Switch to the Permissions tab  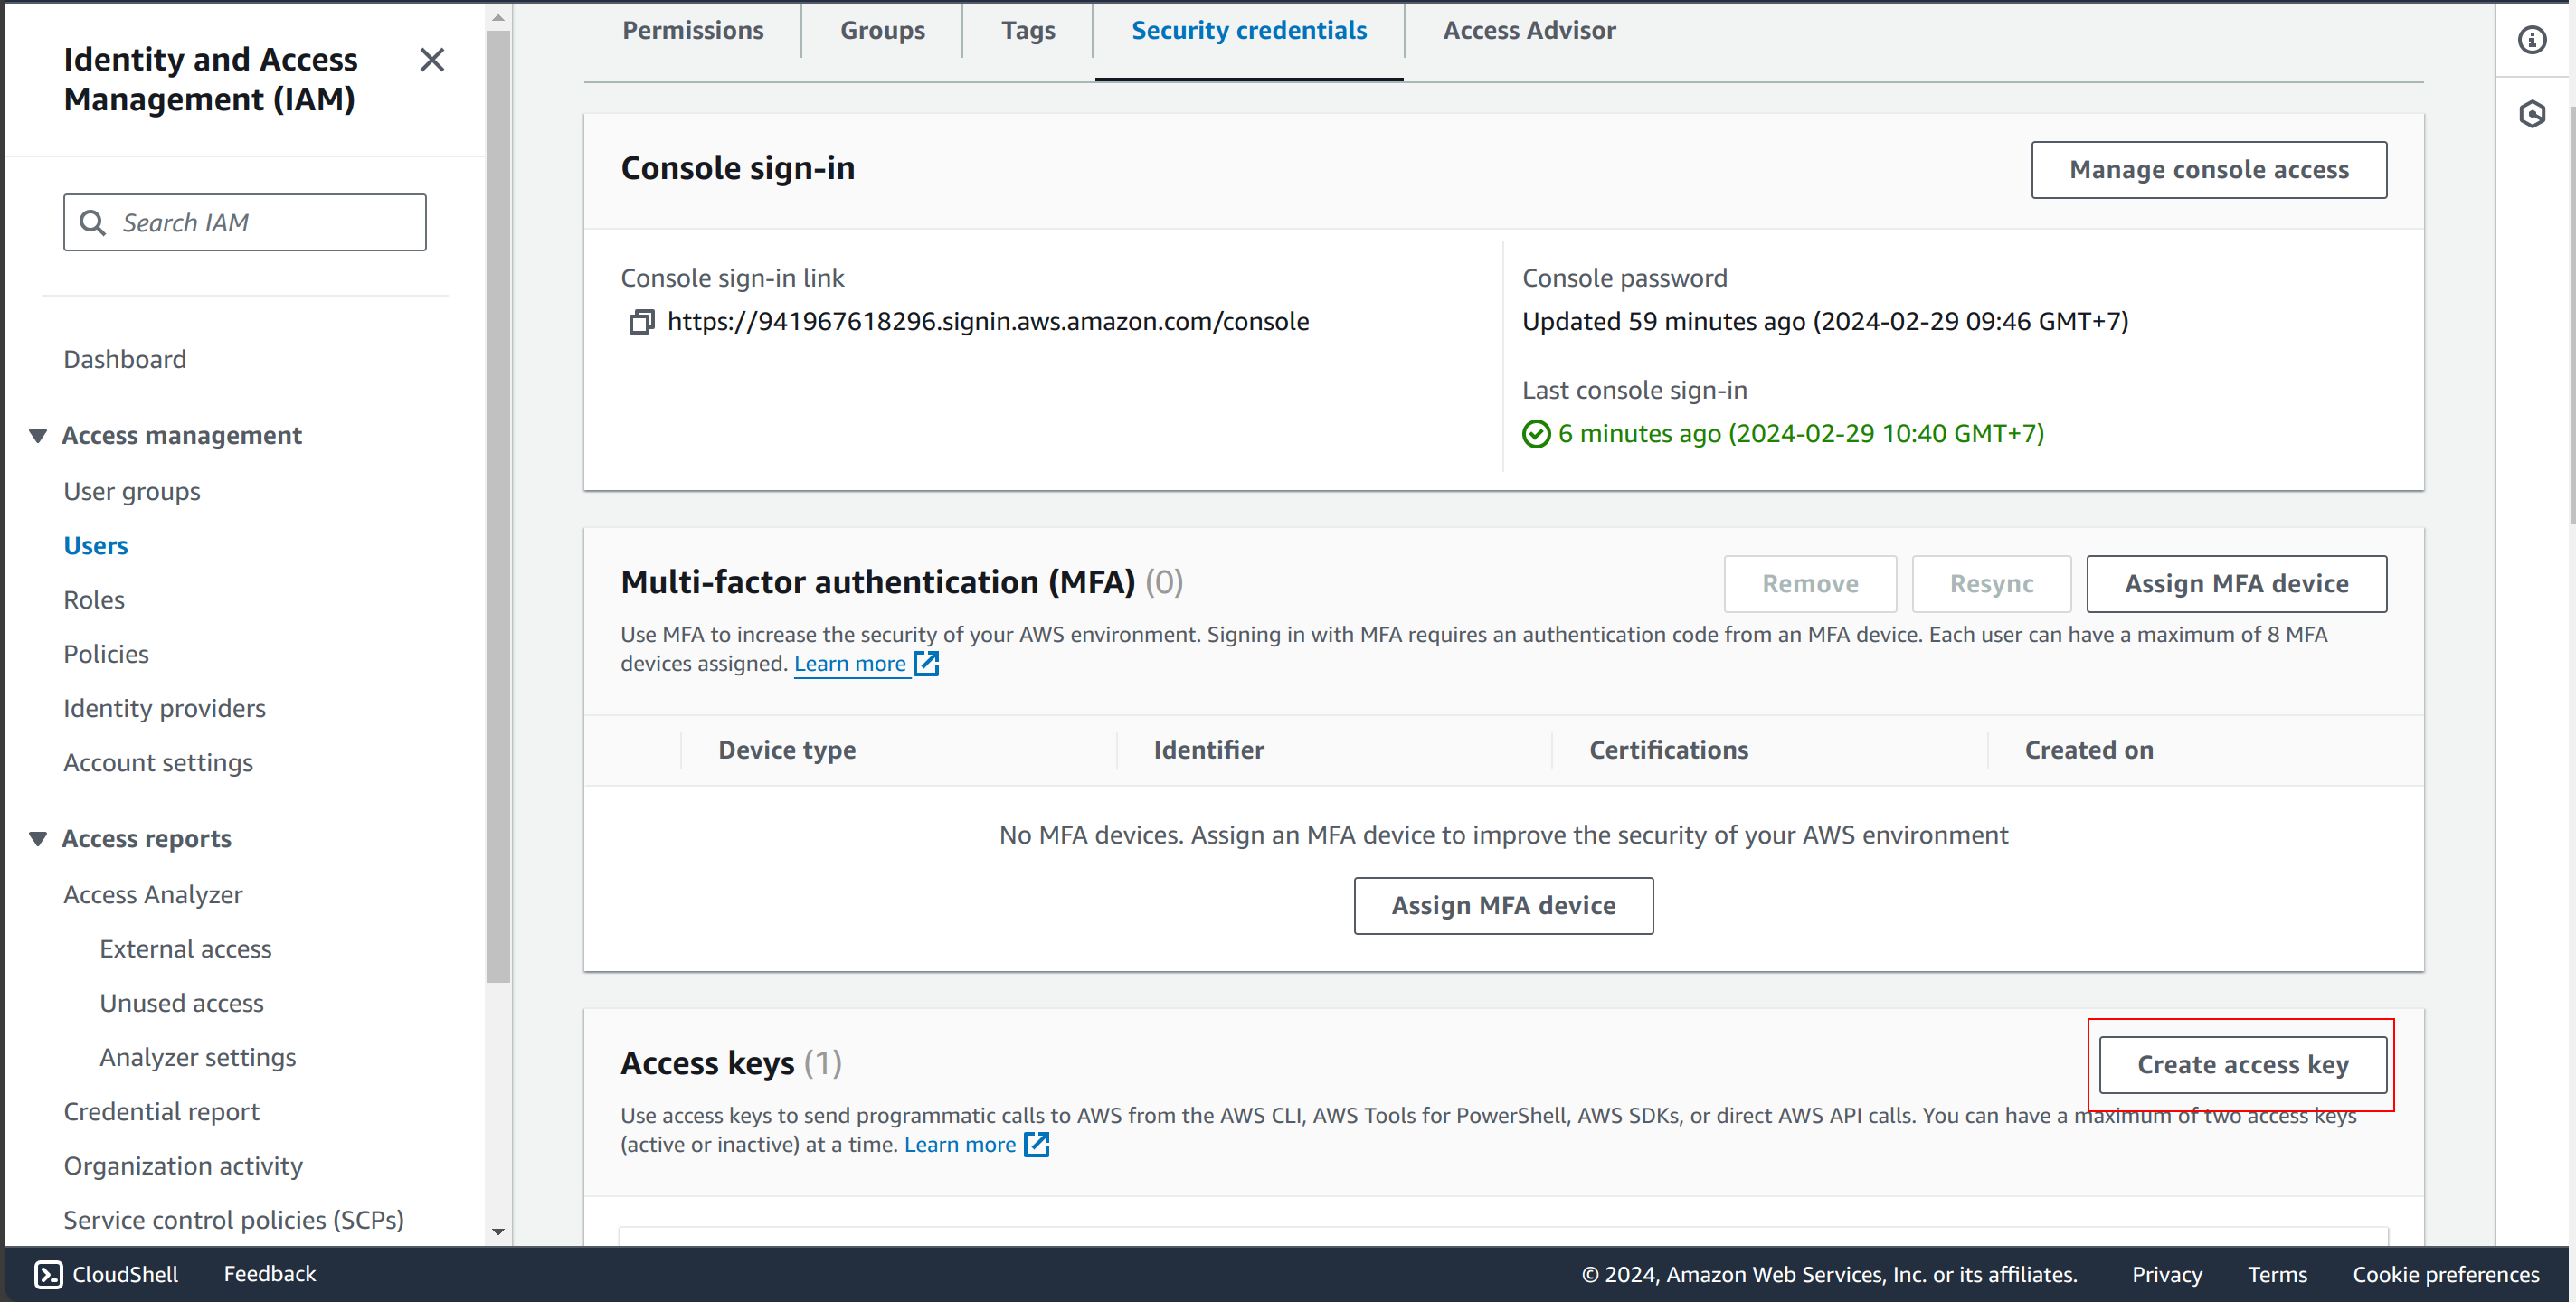click(x=692, y=30)
